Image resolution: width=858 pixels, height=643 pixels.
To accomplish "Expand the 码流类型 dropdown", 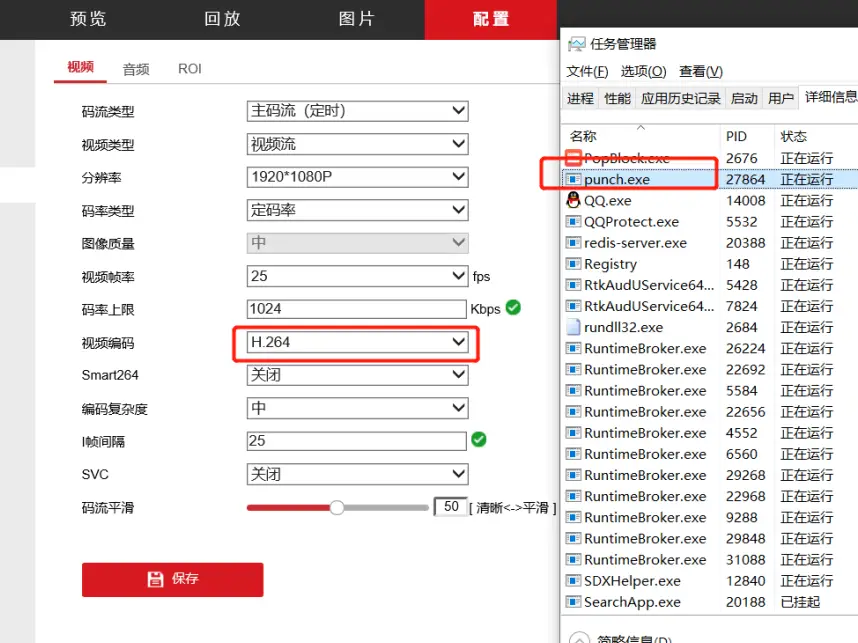I will pos(357,111).
